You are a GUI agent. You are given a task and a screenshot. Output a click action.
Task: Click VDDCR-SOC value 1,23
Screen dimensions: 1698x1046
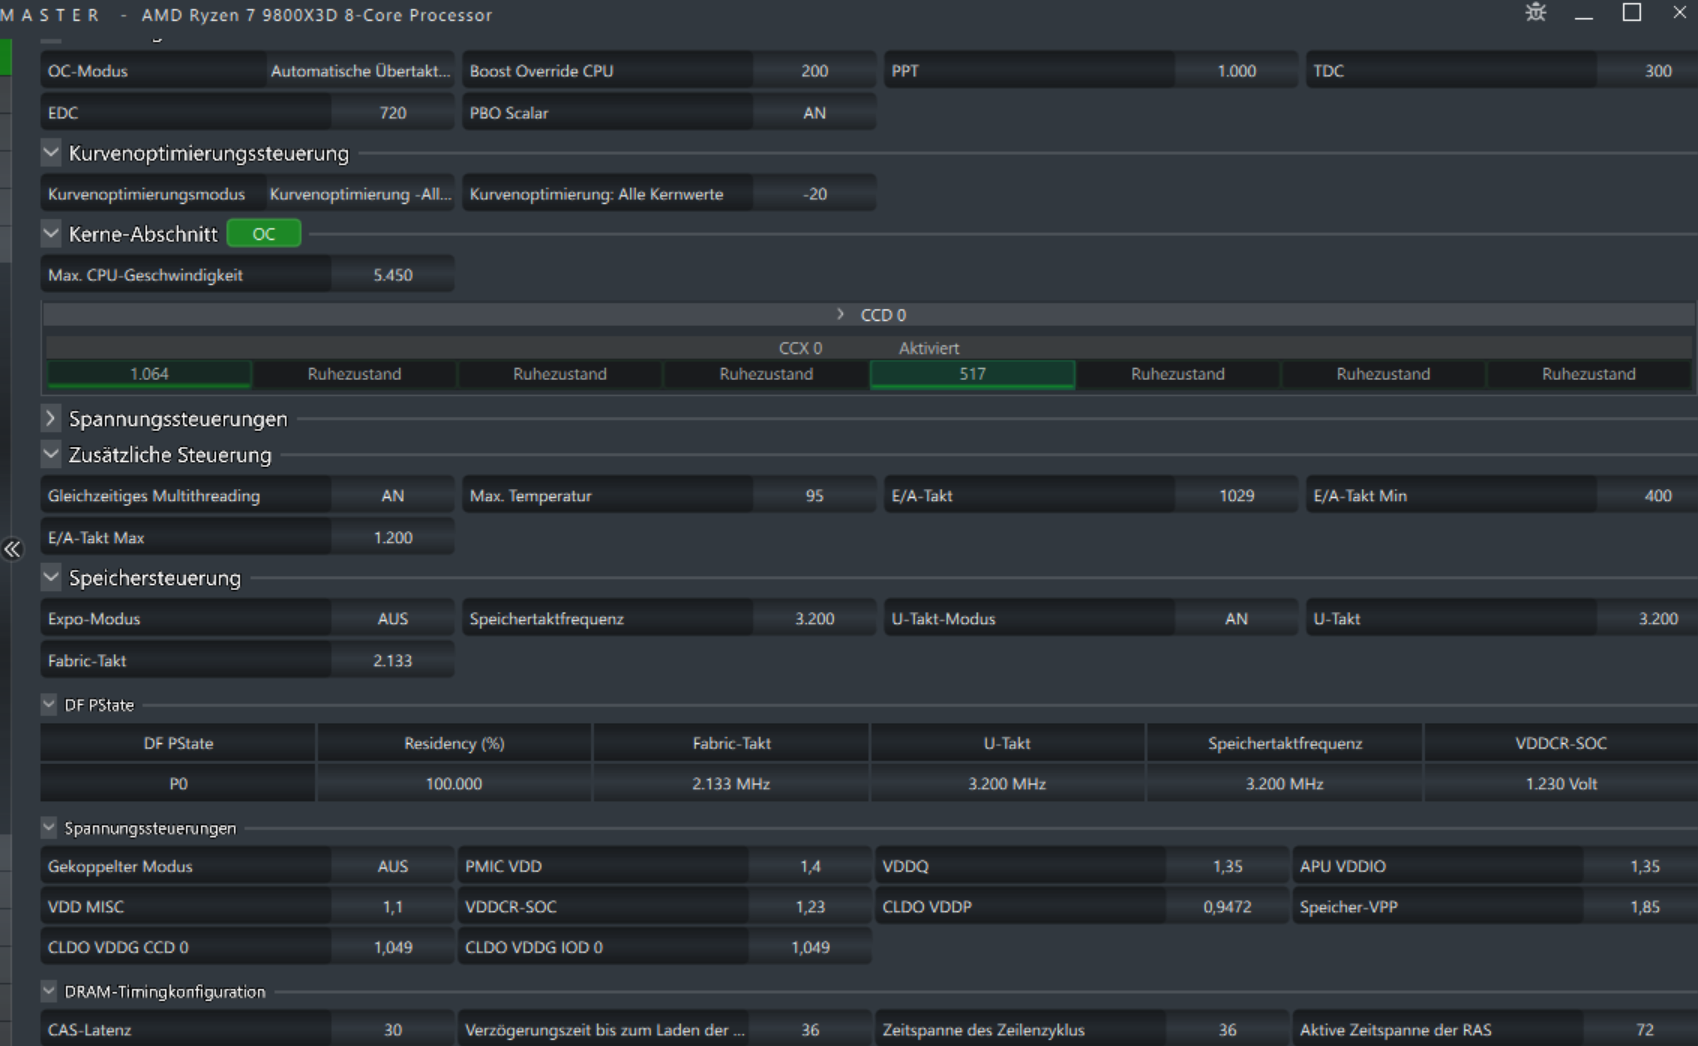click(x=810, y=907)
